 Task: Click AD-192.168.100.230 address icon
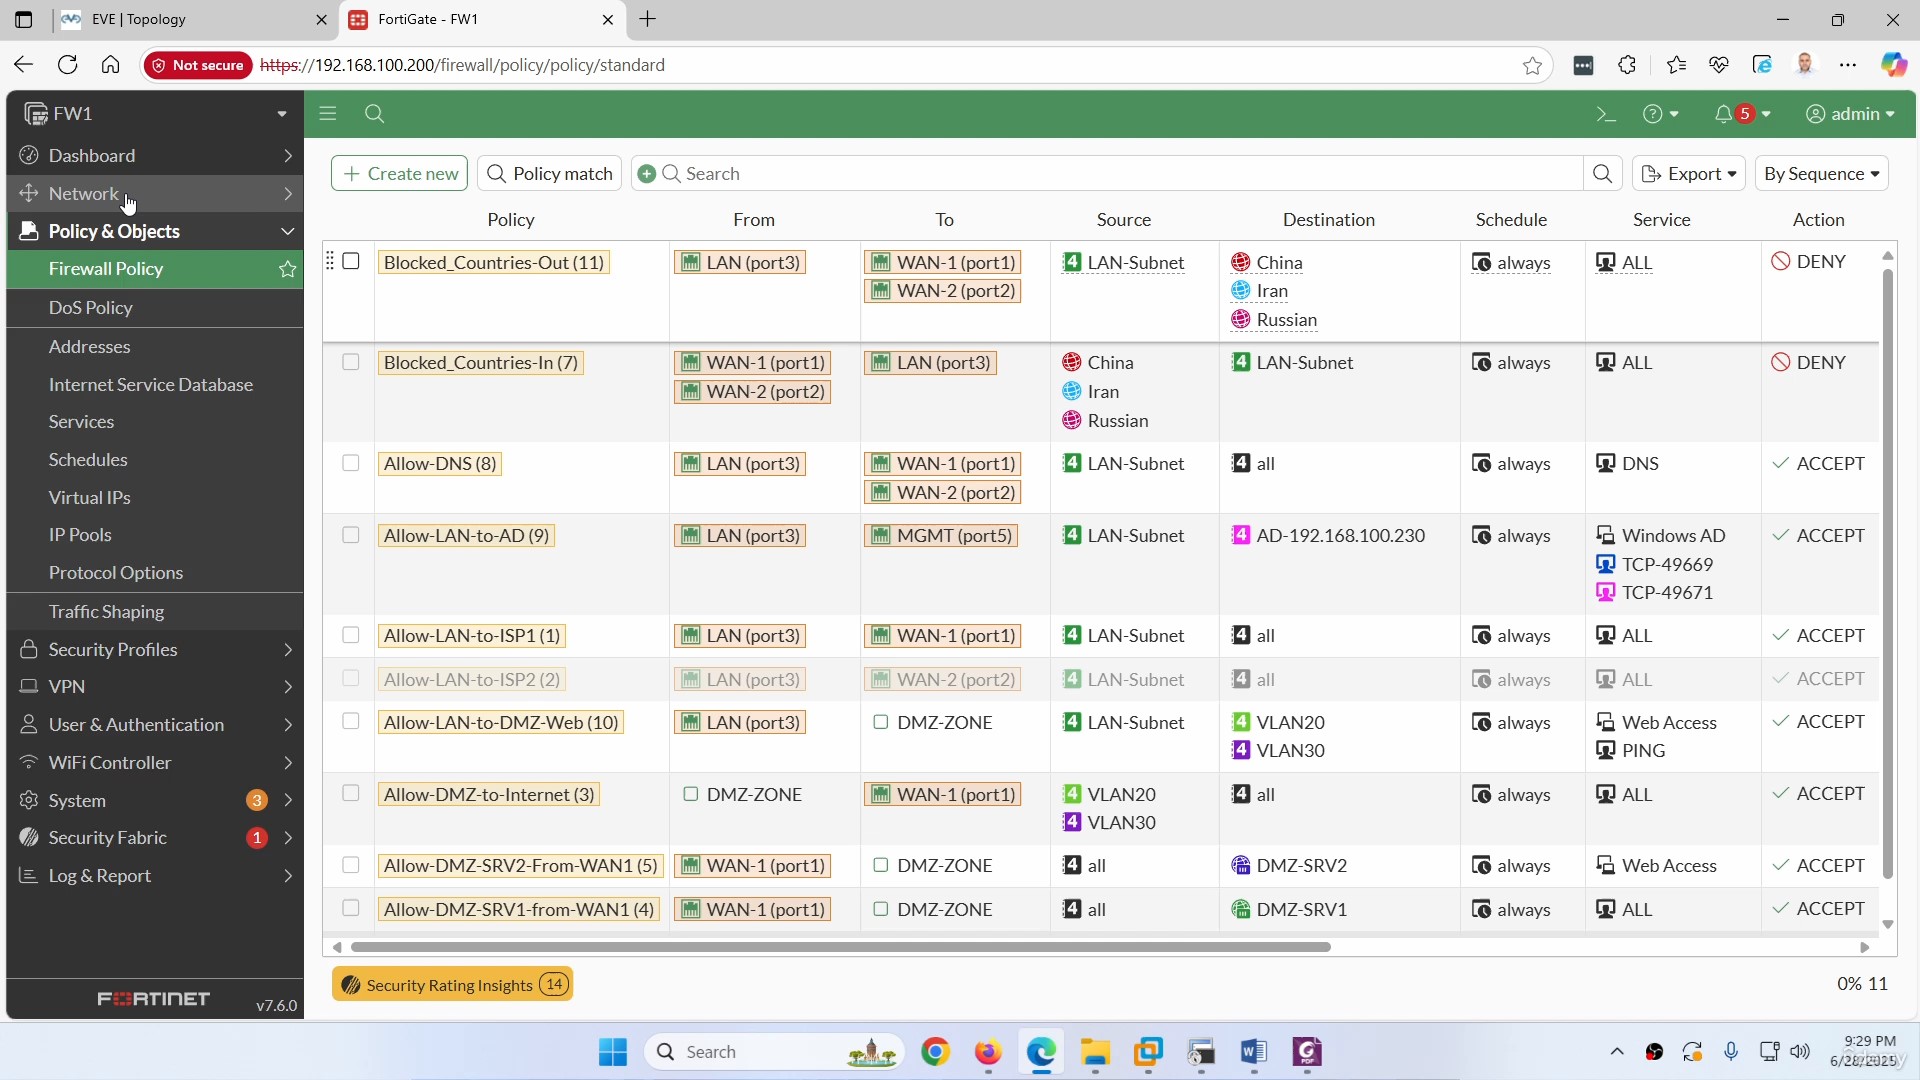pos(1241,535)
